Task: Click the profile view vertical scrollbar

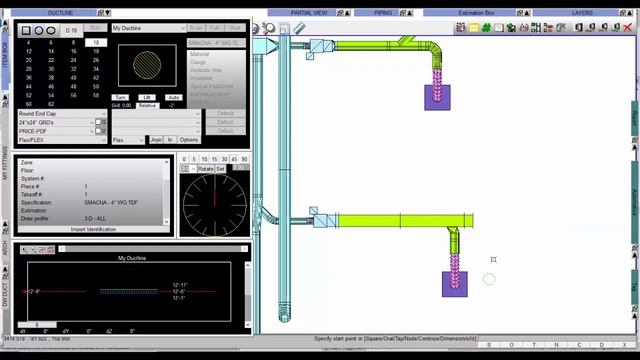Action: 248,294
